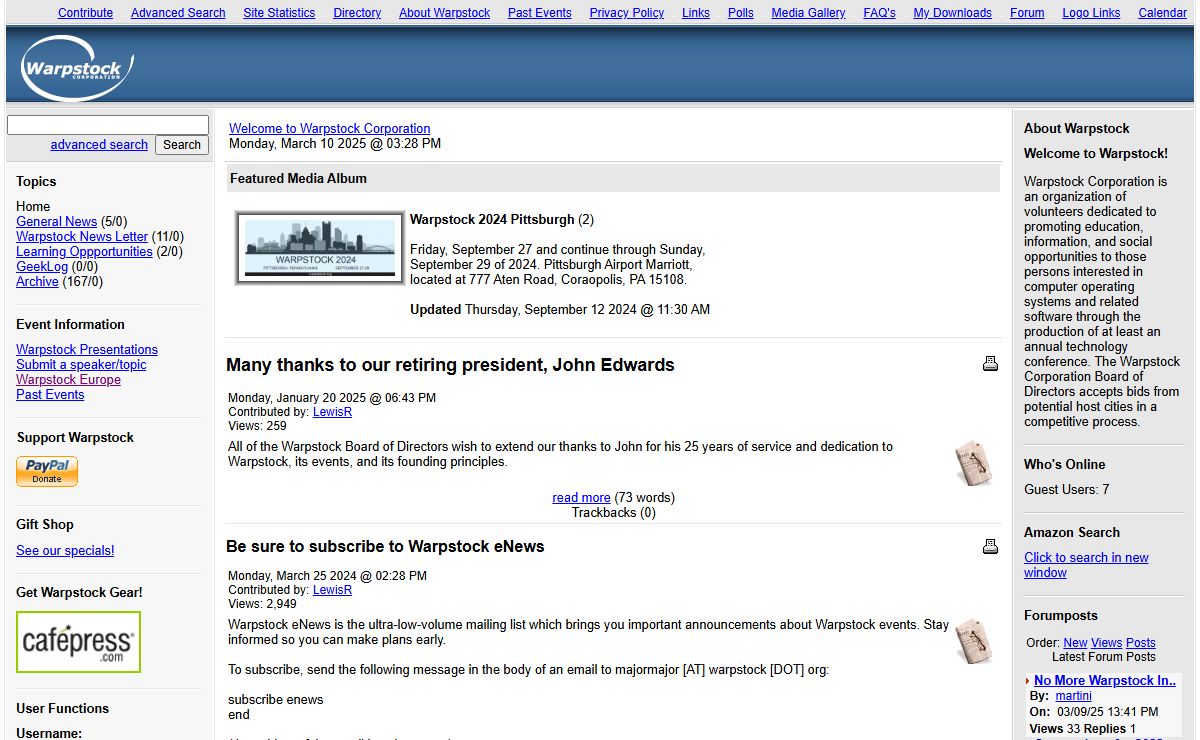
Task: Open advanced search link under search box
Action: point(99,145)
